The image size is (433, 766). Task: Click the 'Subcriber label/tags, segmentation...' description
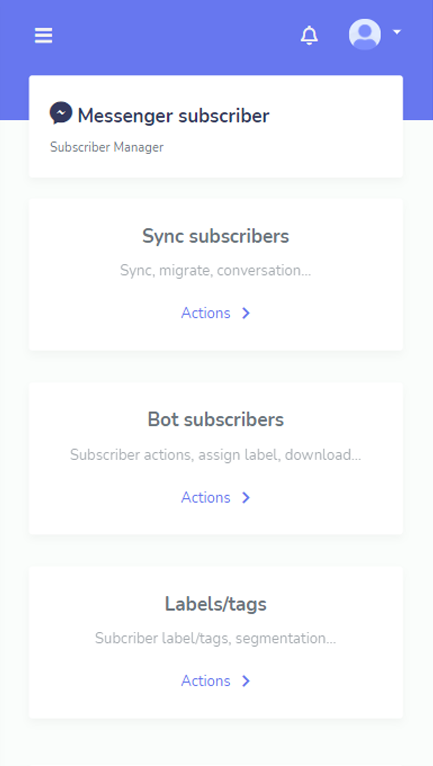coord(216,638)
